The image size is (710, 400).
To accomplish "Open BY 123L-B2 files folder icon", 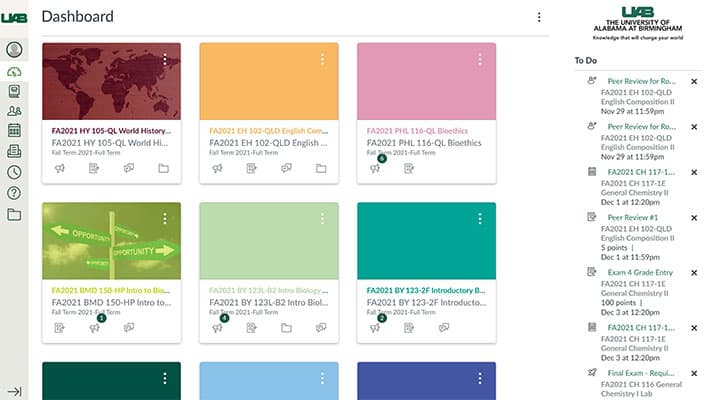I will tap(286, 328).
